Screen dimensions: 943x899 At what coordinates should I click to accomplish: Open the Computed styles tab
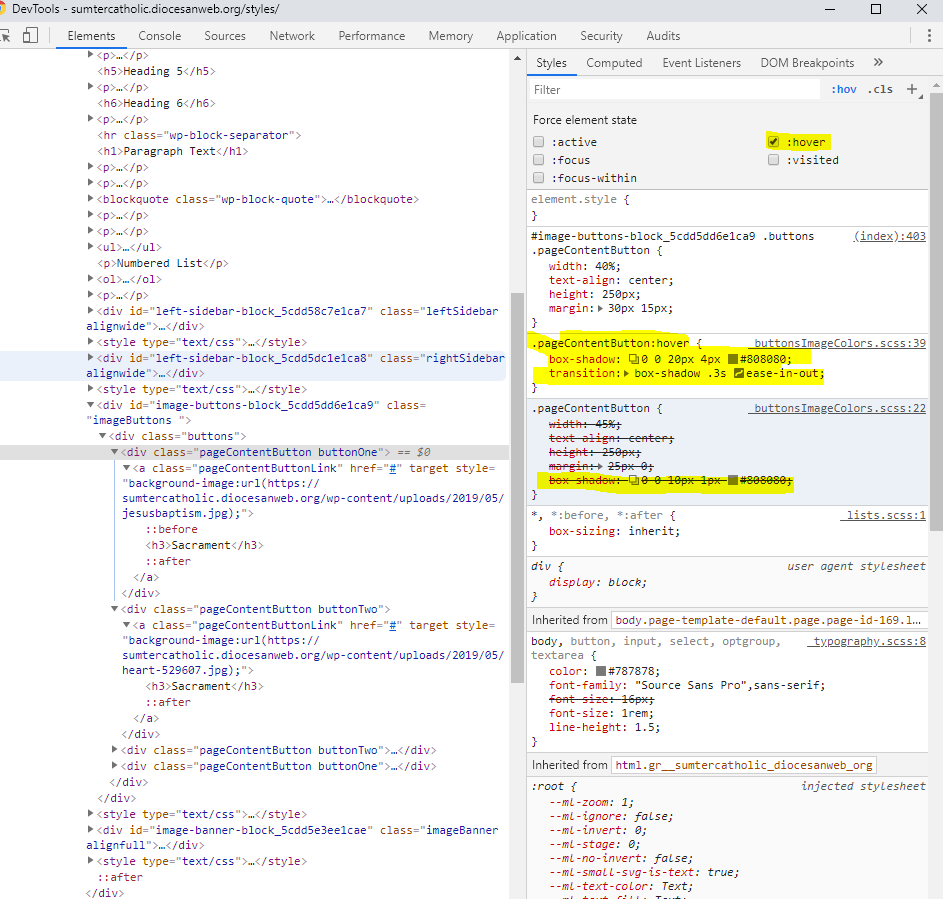coord(614,63)
